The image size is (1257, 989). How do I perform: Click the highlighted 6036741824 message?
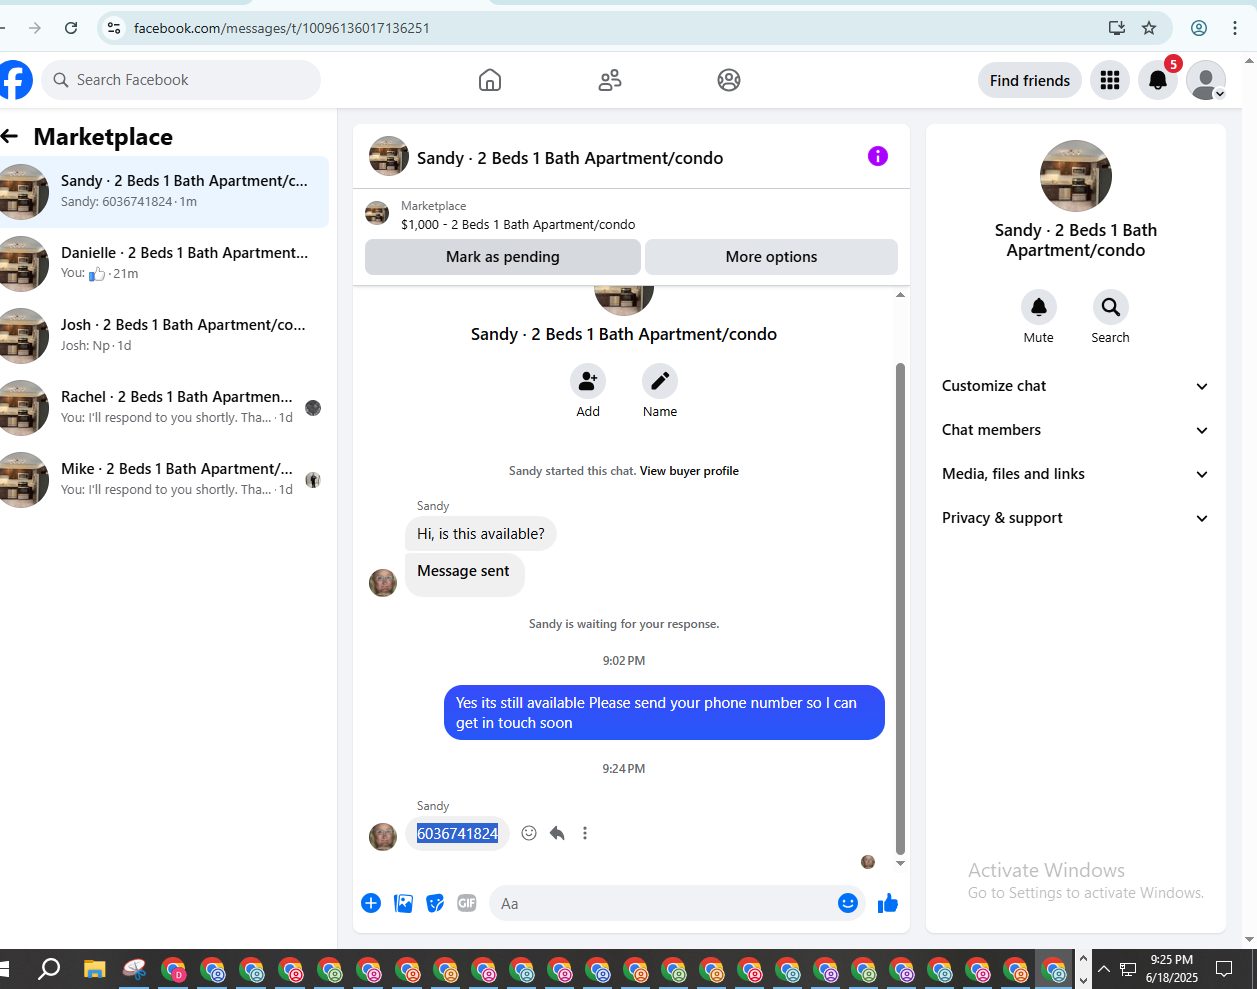point(457,833)
